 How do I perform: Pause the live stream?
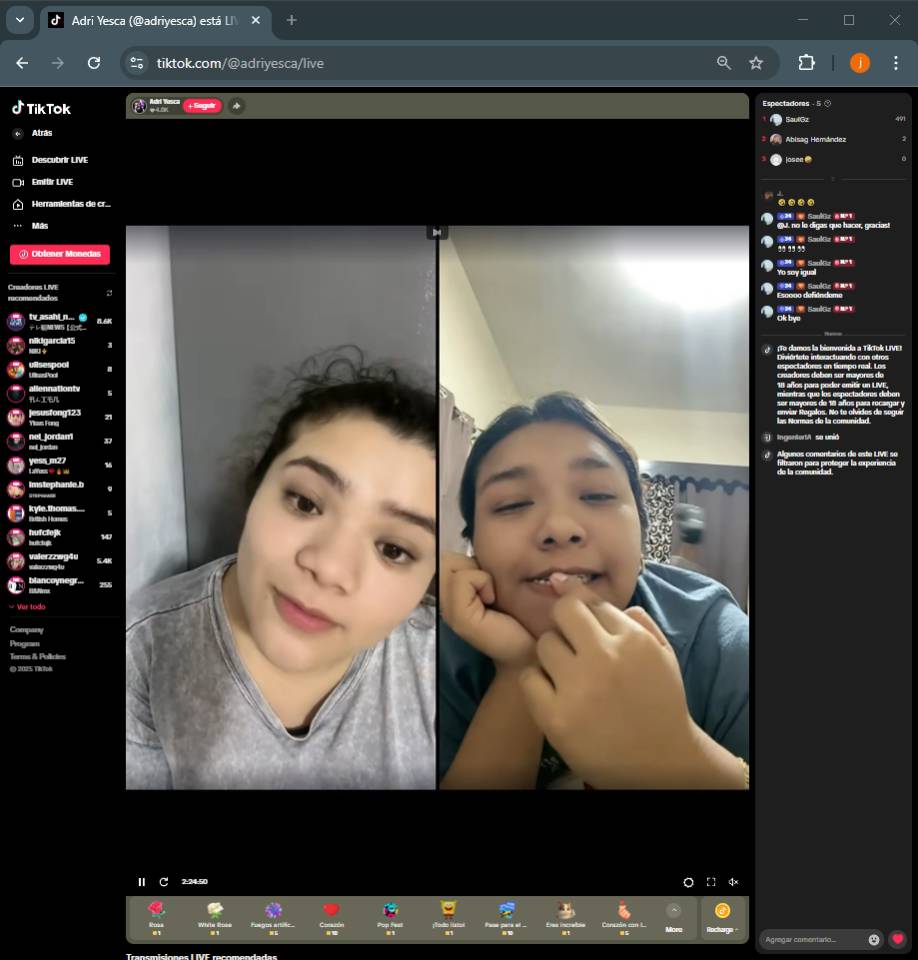141,882
